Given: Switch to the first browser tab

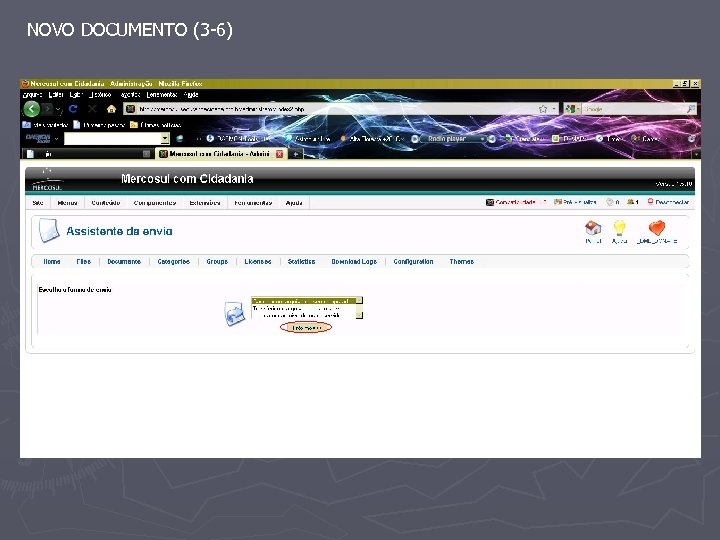Looking at the screenshot, I should pos(87,154).
